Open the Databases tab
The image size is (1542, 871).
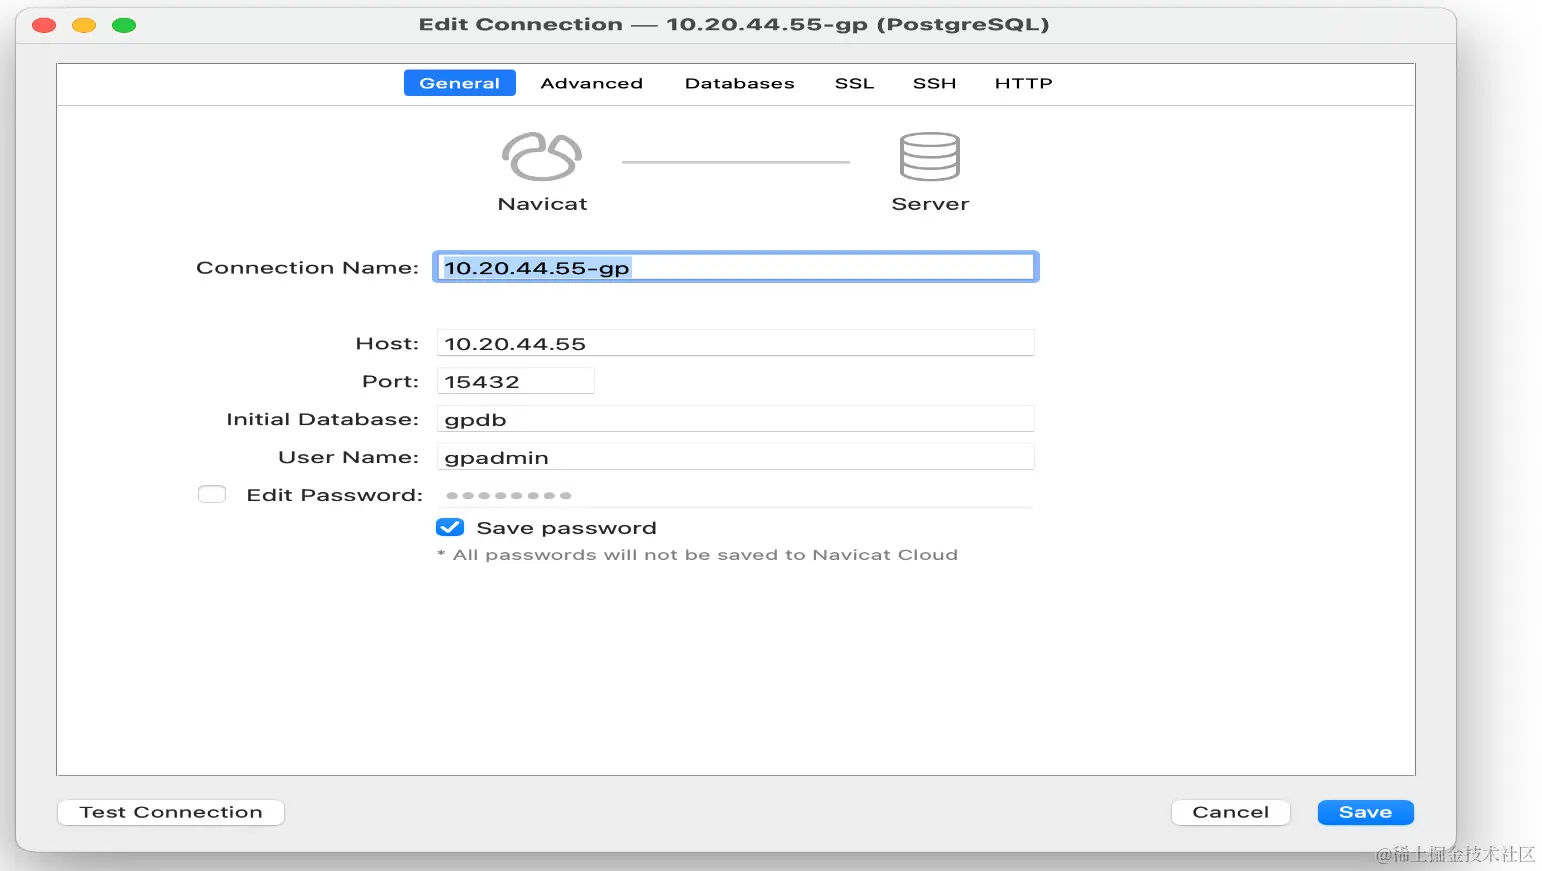click(740, 83)
